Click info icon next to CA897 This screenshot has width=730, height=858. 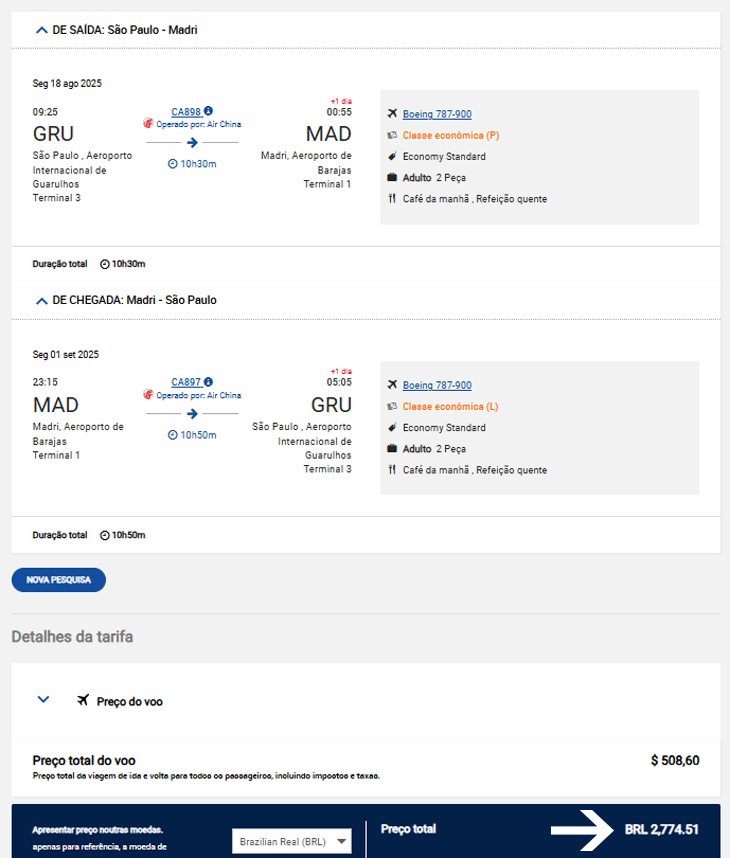tap(208, 382)
